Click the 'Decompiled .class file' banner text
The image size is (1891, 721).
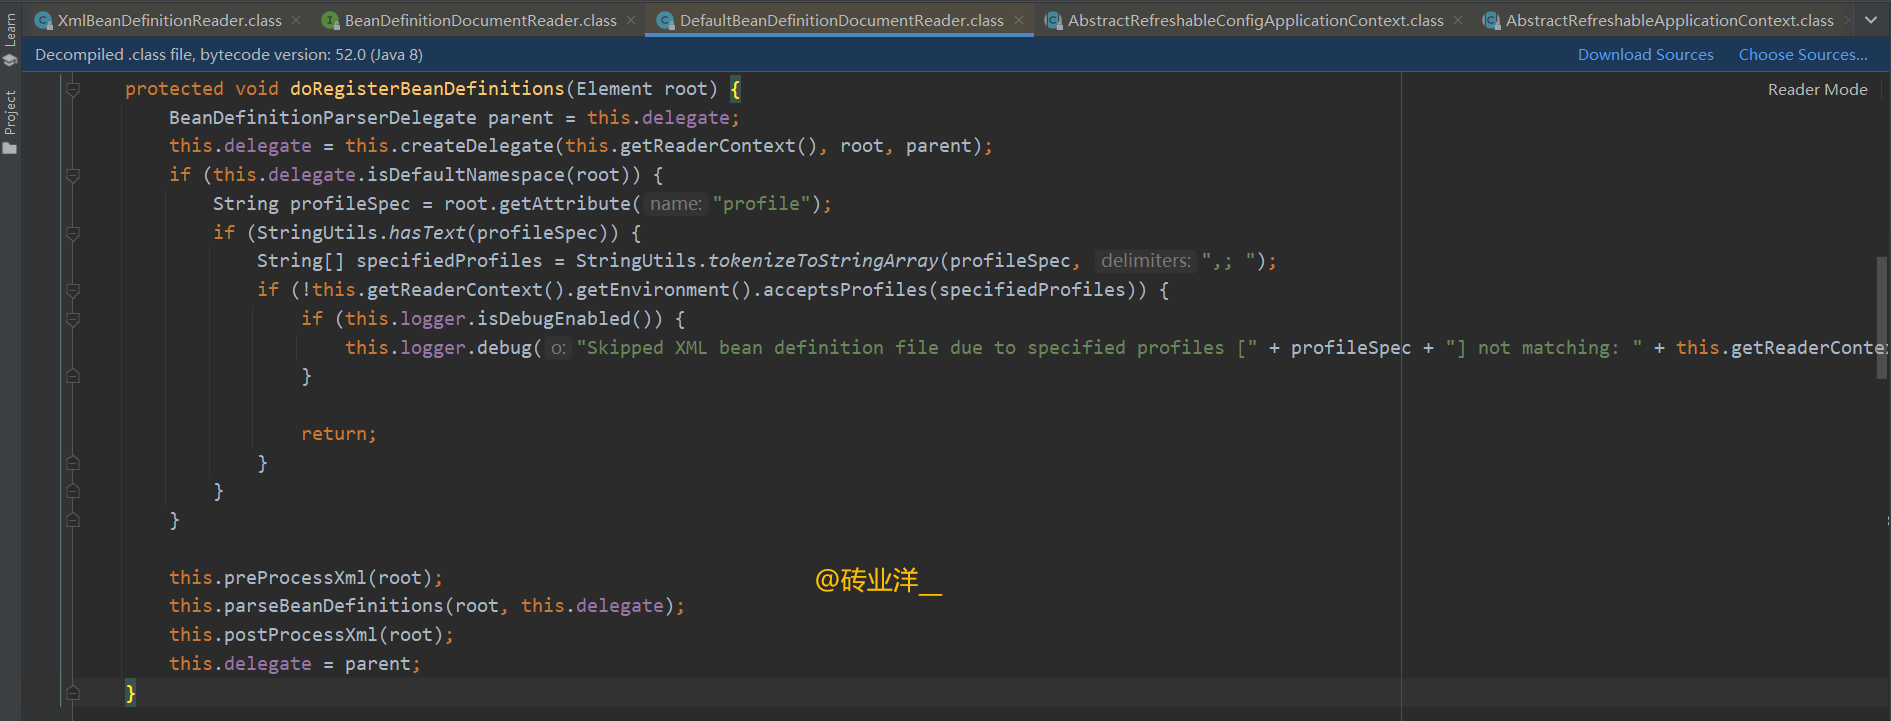[229, 55]
